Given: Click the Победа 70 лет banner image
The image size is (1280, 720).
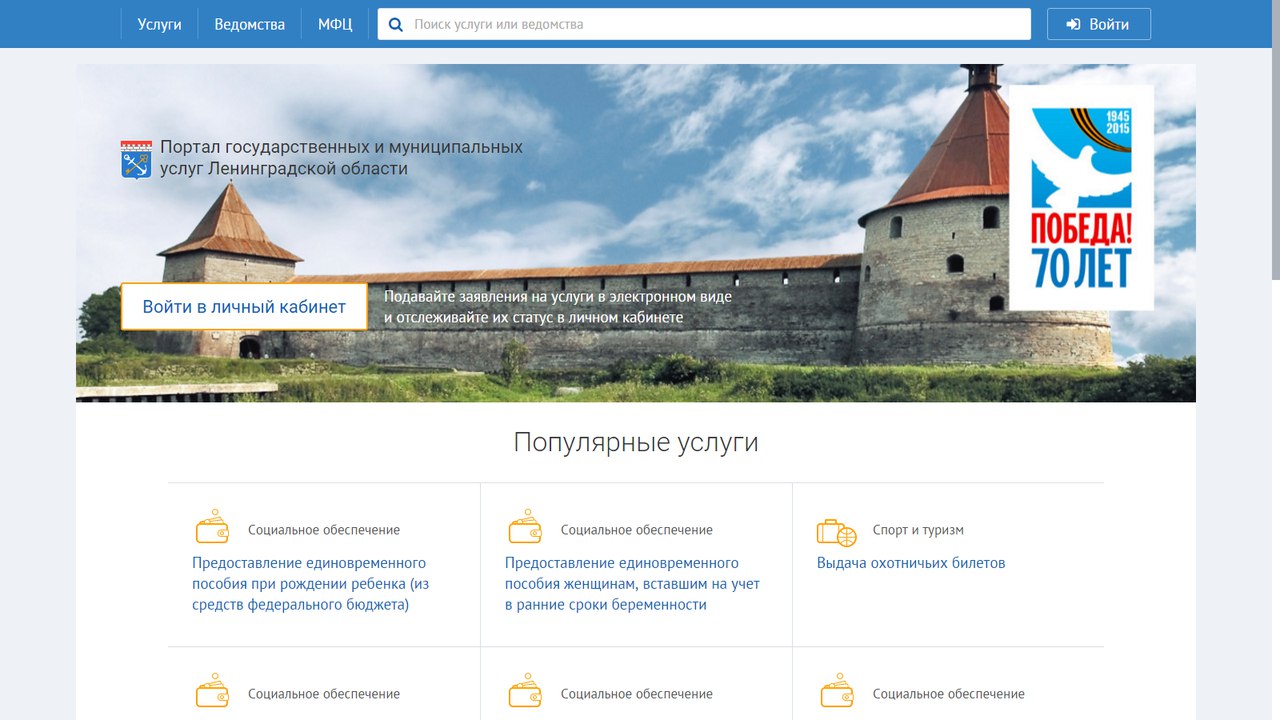Looking at the screenshot, I should point(1081,197).
